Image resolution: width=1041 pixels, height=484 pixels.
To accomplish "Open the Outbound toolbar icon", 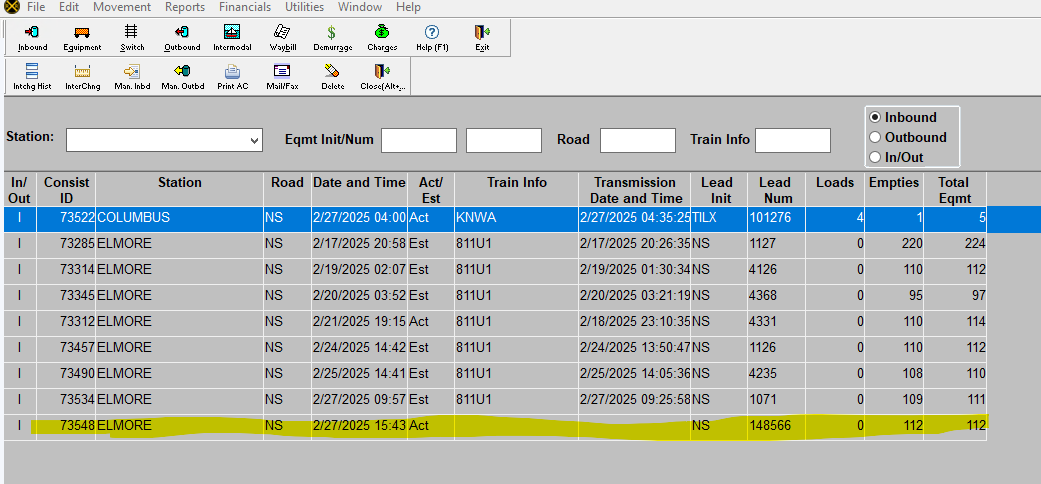I will pos(182,38).
